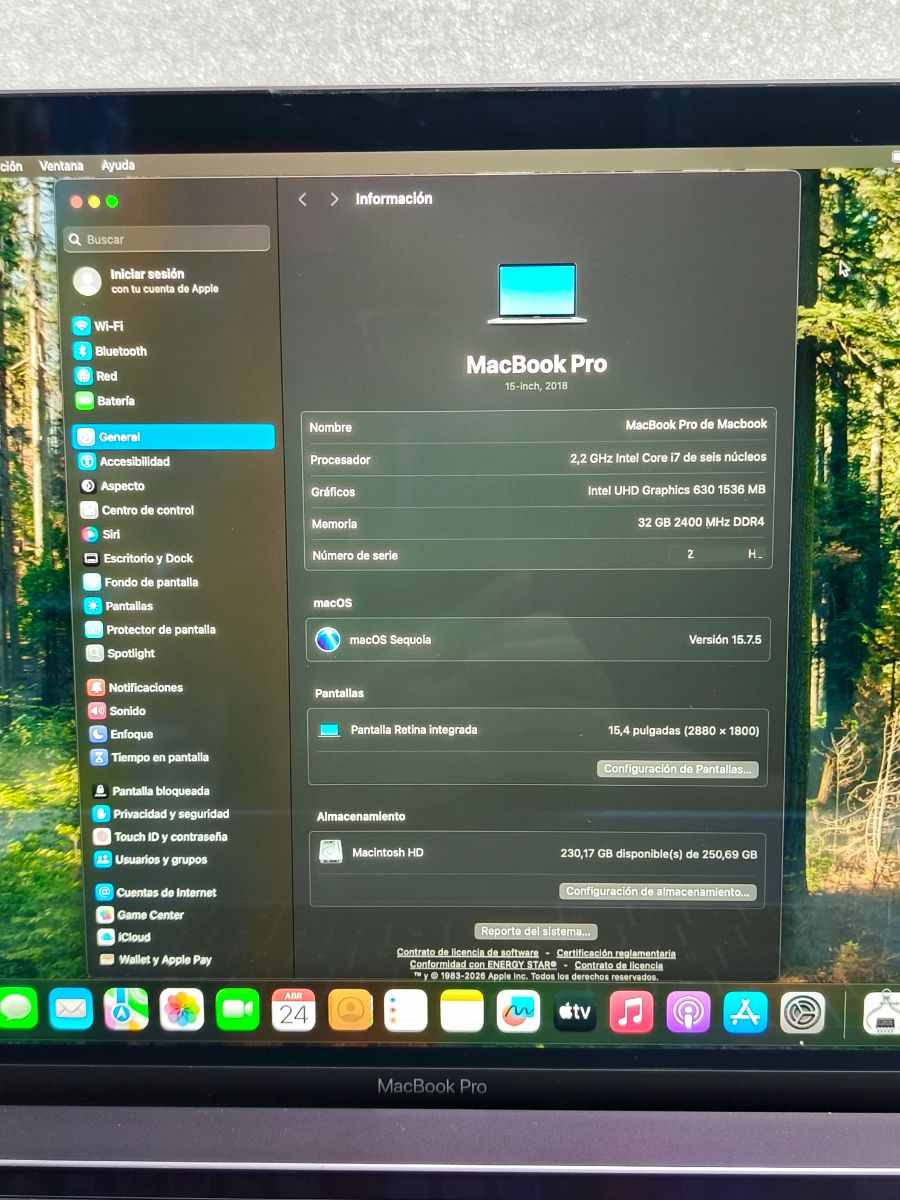Go back with the left chevron

click(x=303, y=199)
